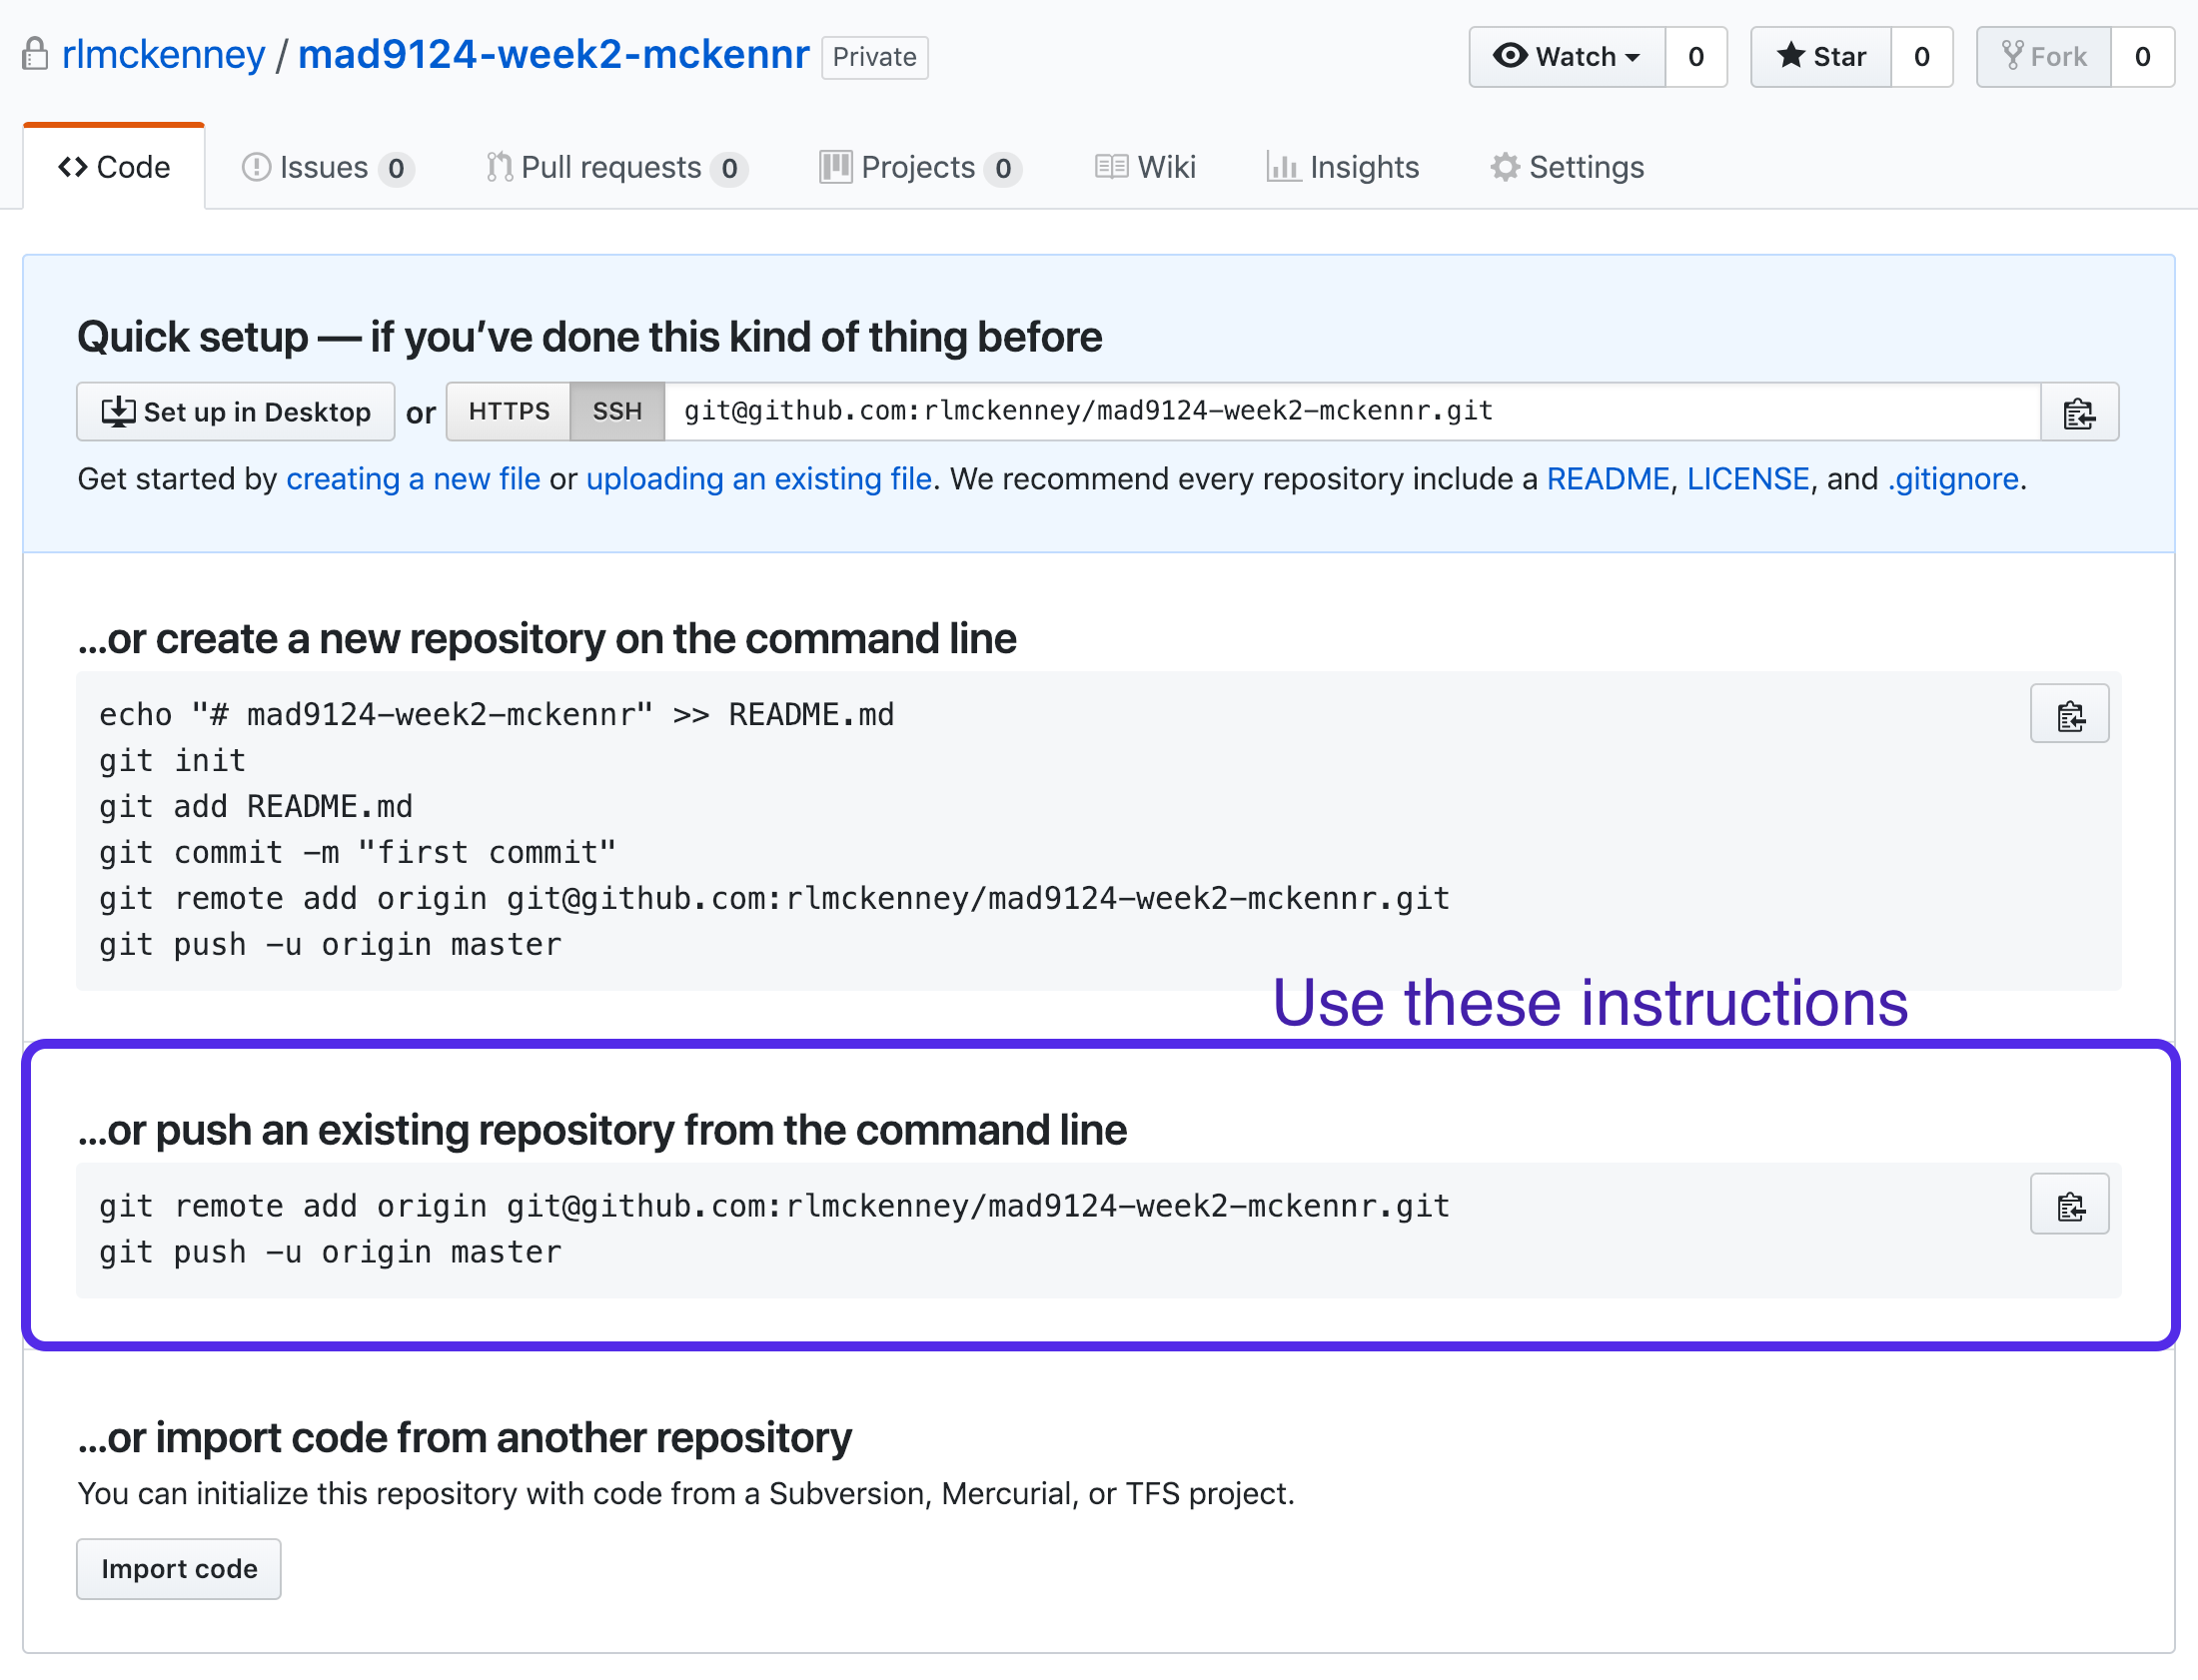
Task: Copy the push existing repository commands
Action: point(2068,1205)
